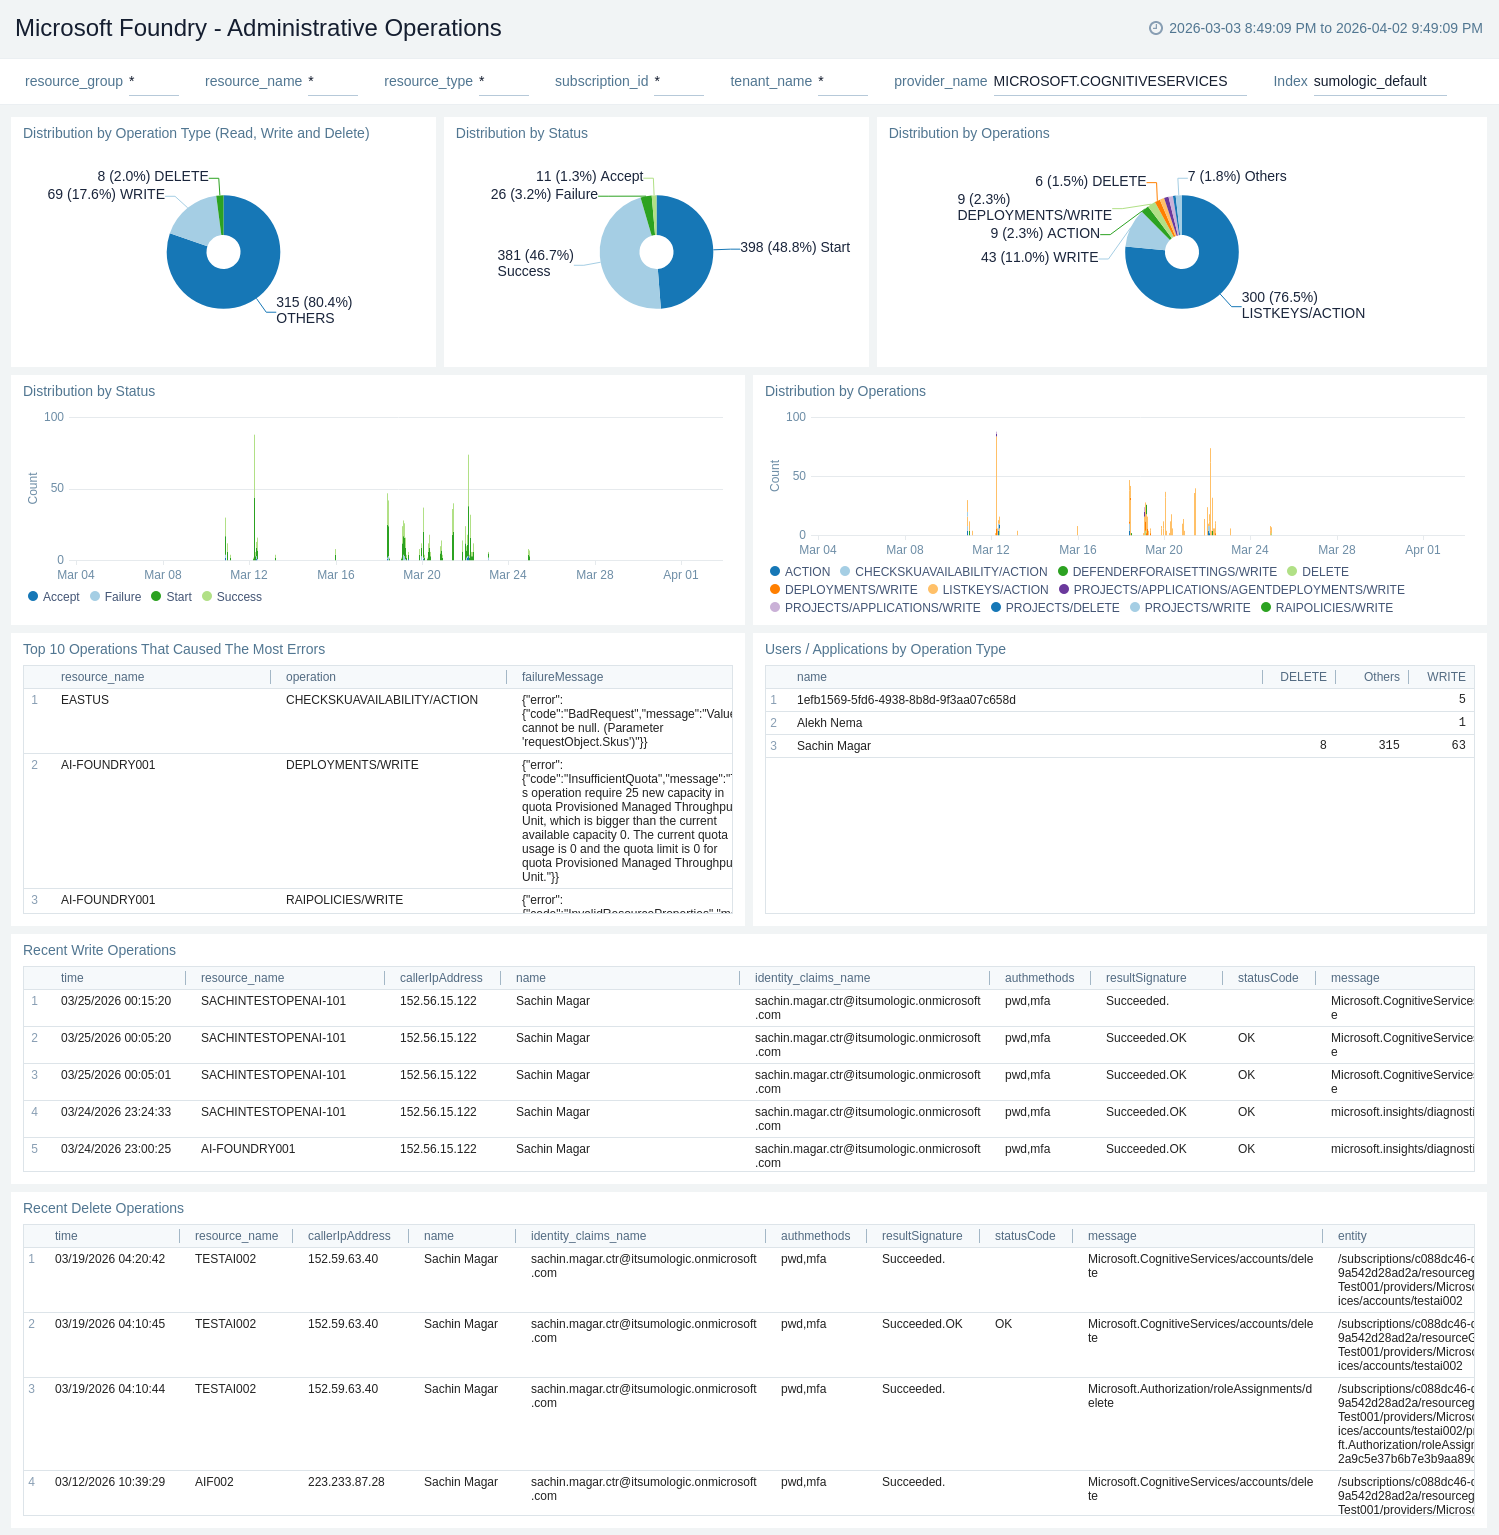
Task: Sort by failureMessage column header
Action: pos(562,677)
